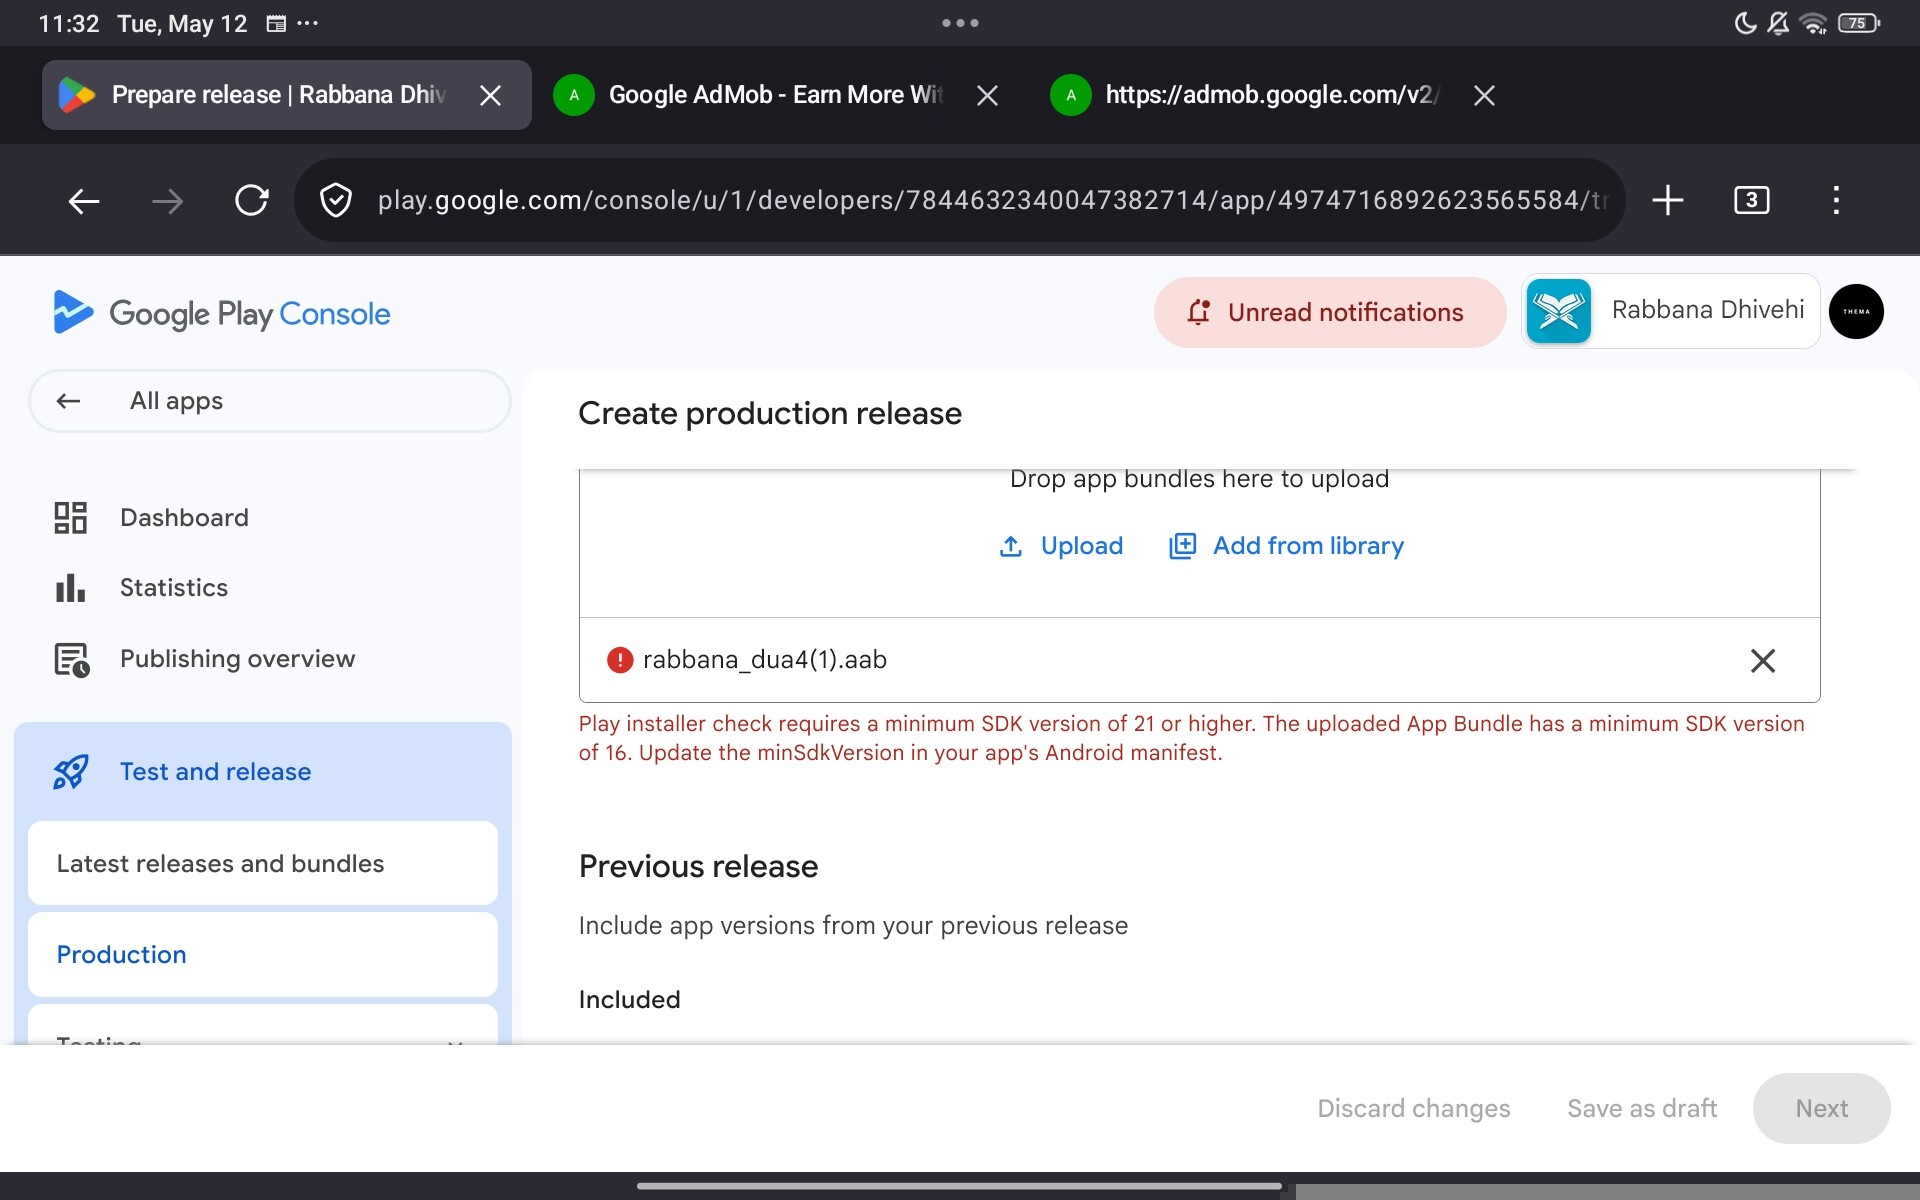The width and height of the screenshot is (1920, 1200).
Task: Click the browser forward arrow
Action: pyautogui.click(x=167, y=201)
